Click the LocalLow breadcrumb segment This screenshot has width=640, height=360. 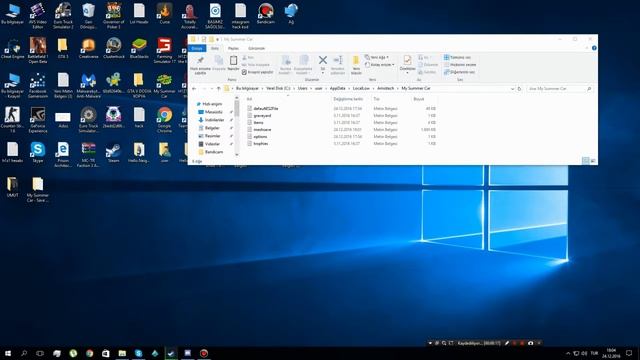pyautogui.click(x=361, y=89)
